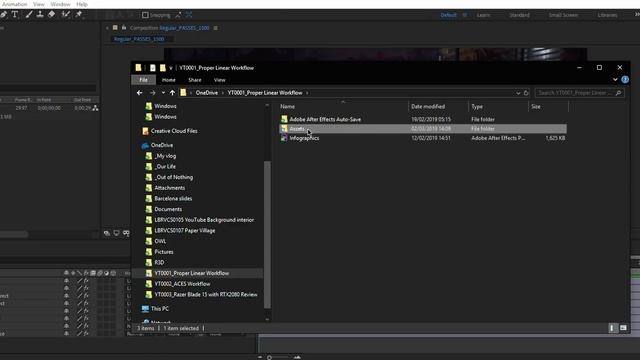Image resolution: width=640 pixels, height=360 pixels.
Task: Switch Explorer to large icons view
Action: [x=623, y=328]
